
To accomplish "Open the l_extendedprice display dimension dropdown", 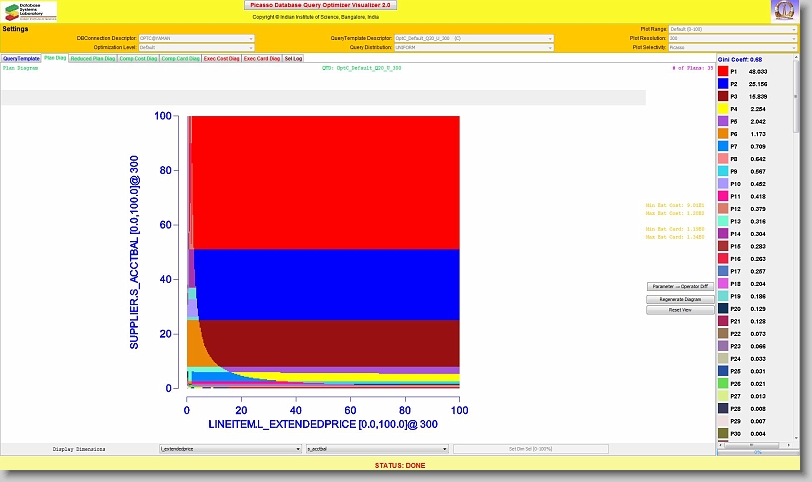I will point(230,450).
